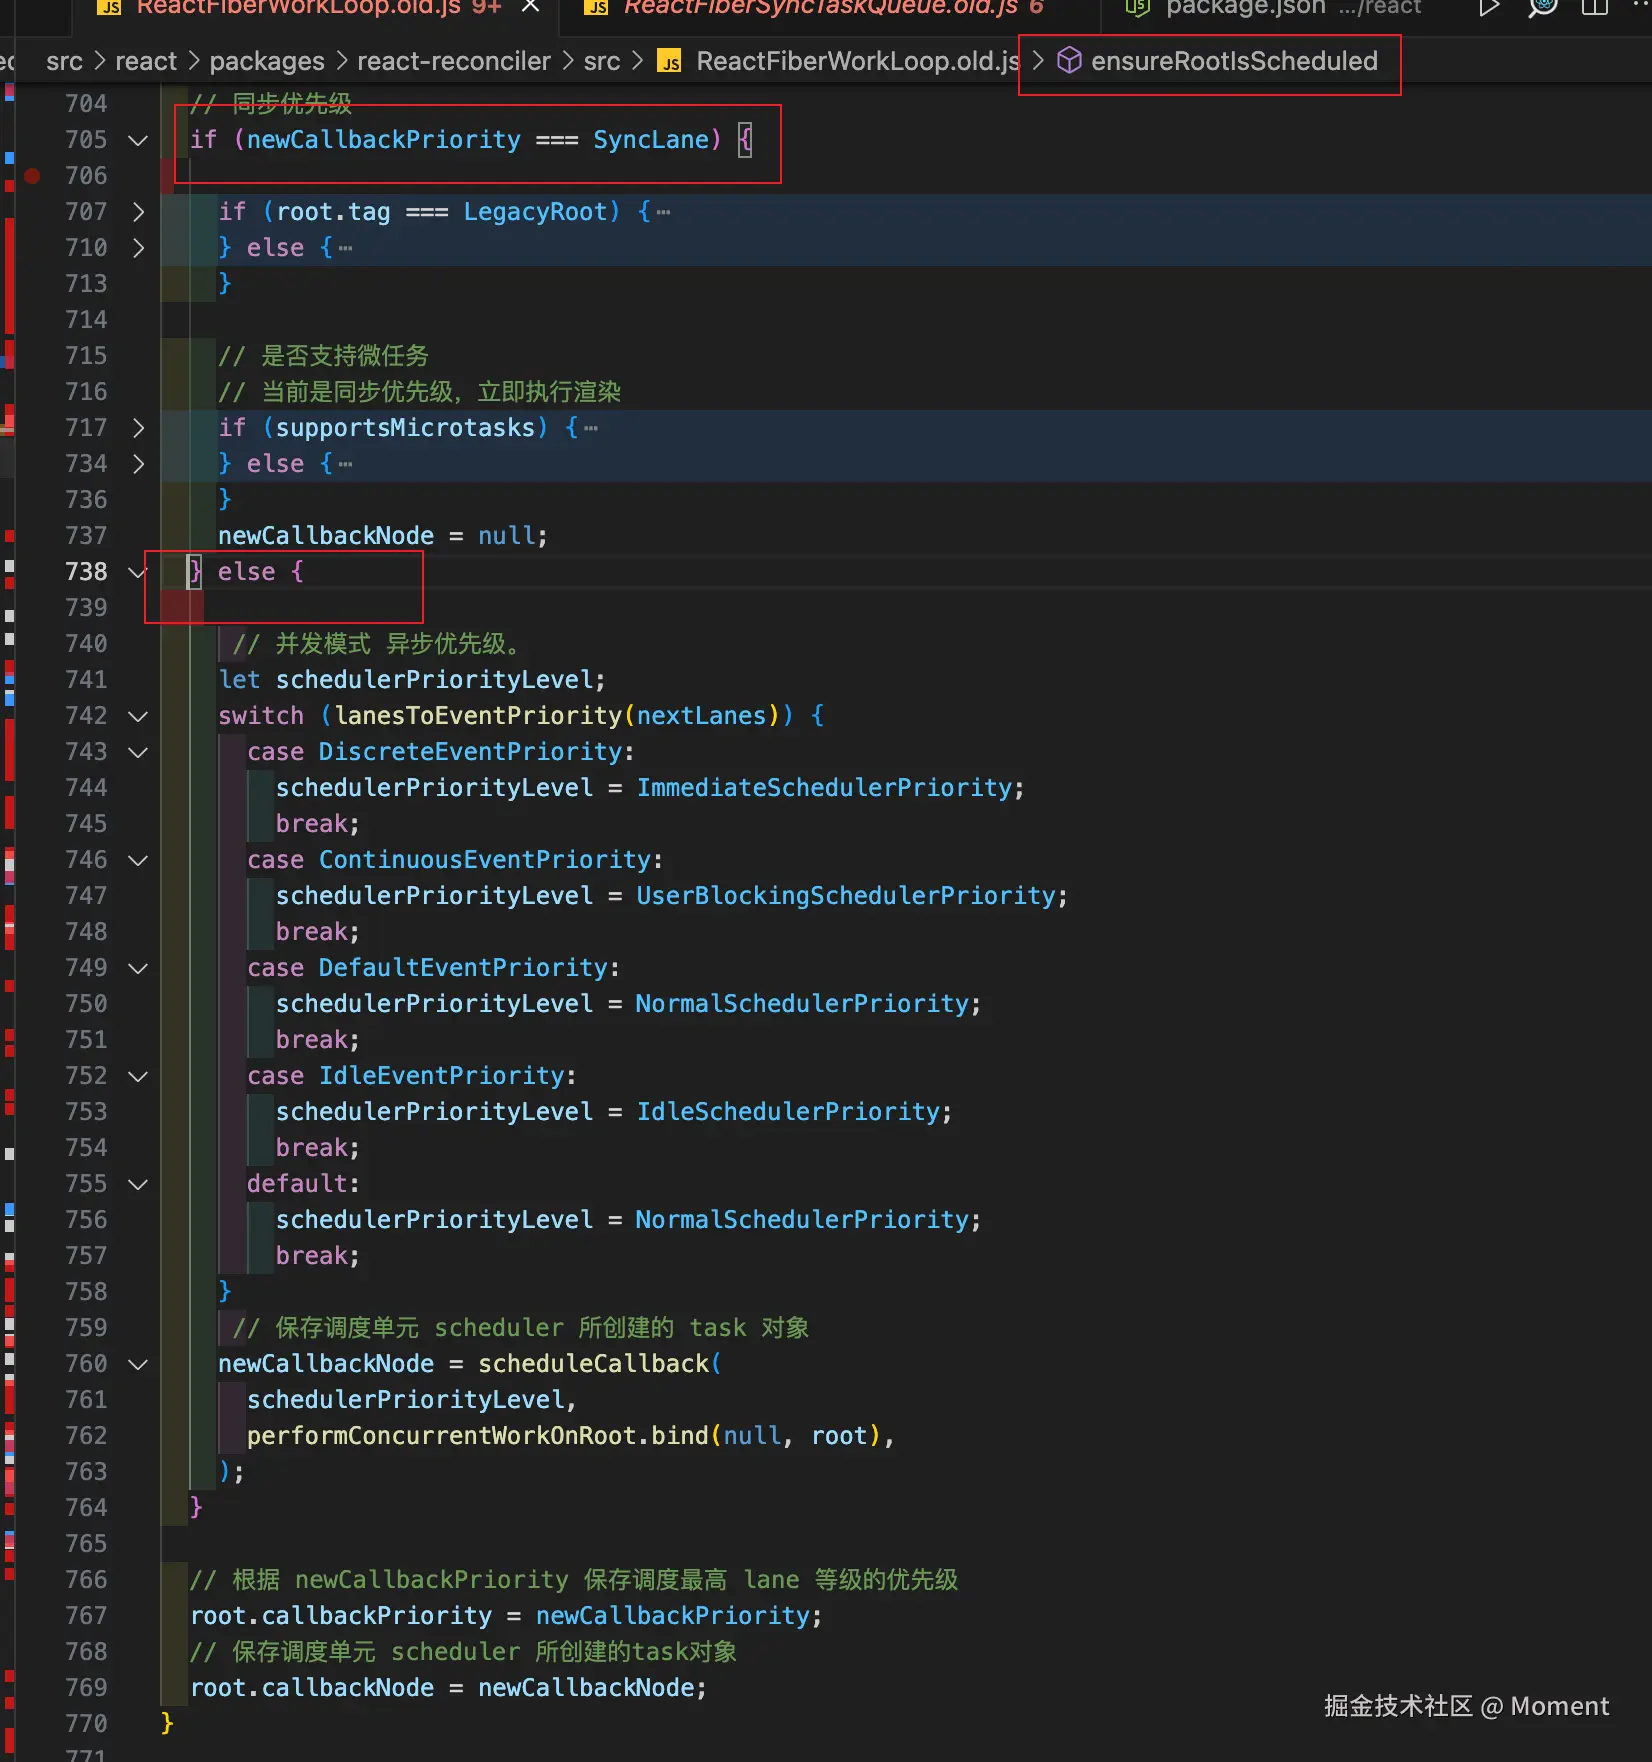Click the cube symbol icon beside ensureRootIsScheduled
The width and height of the screenshot is (1652, 1762).
1069,61
